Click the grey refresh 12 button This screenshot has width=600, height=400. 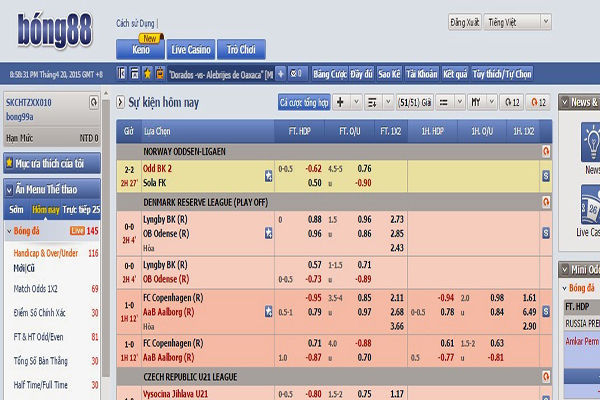point(512,102)
